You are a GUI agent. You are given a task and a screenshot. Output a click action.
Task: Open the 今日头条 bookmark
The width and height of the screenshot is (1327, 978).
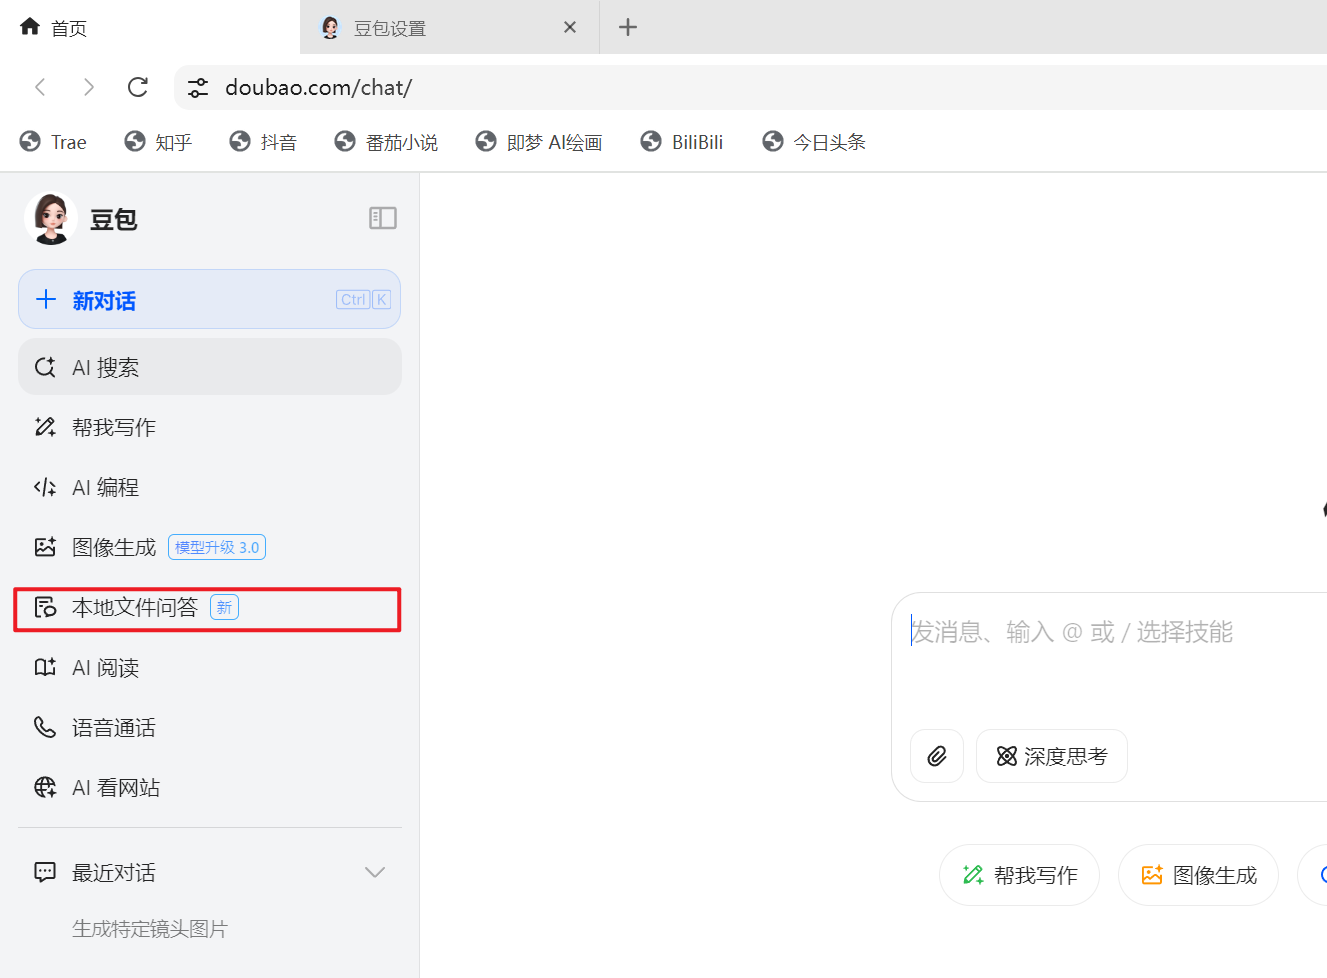click(813, 142)
